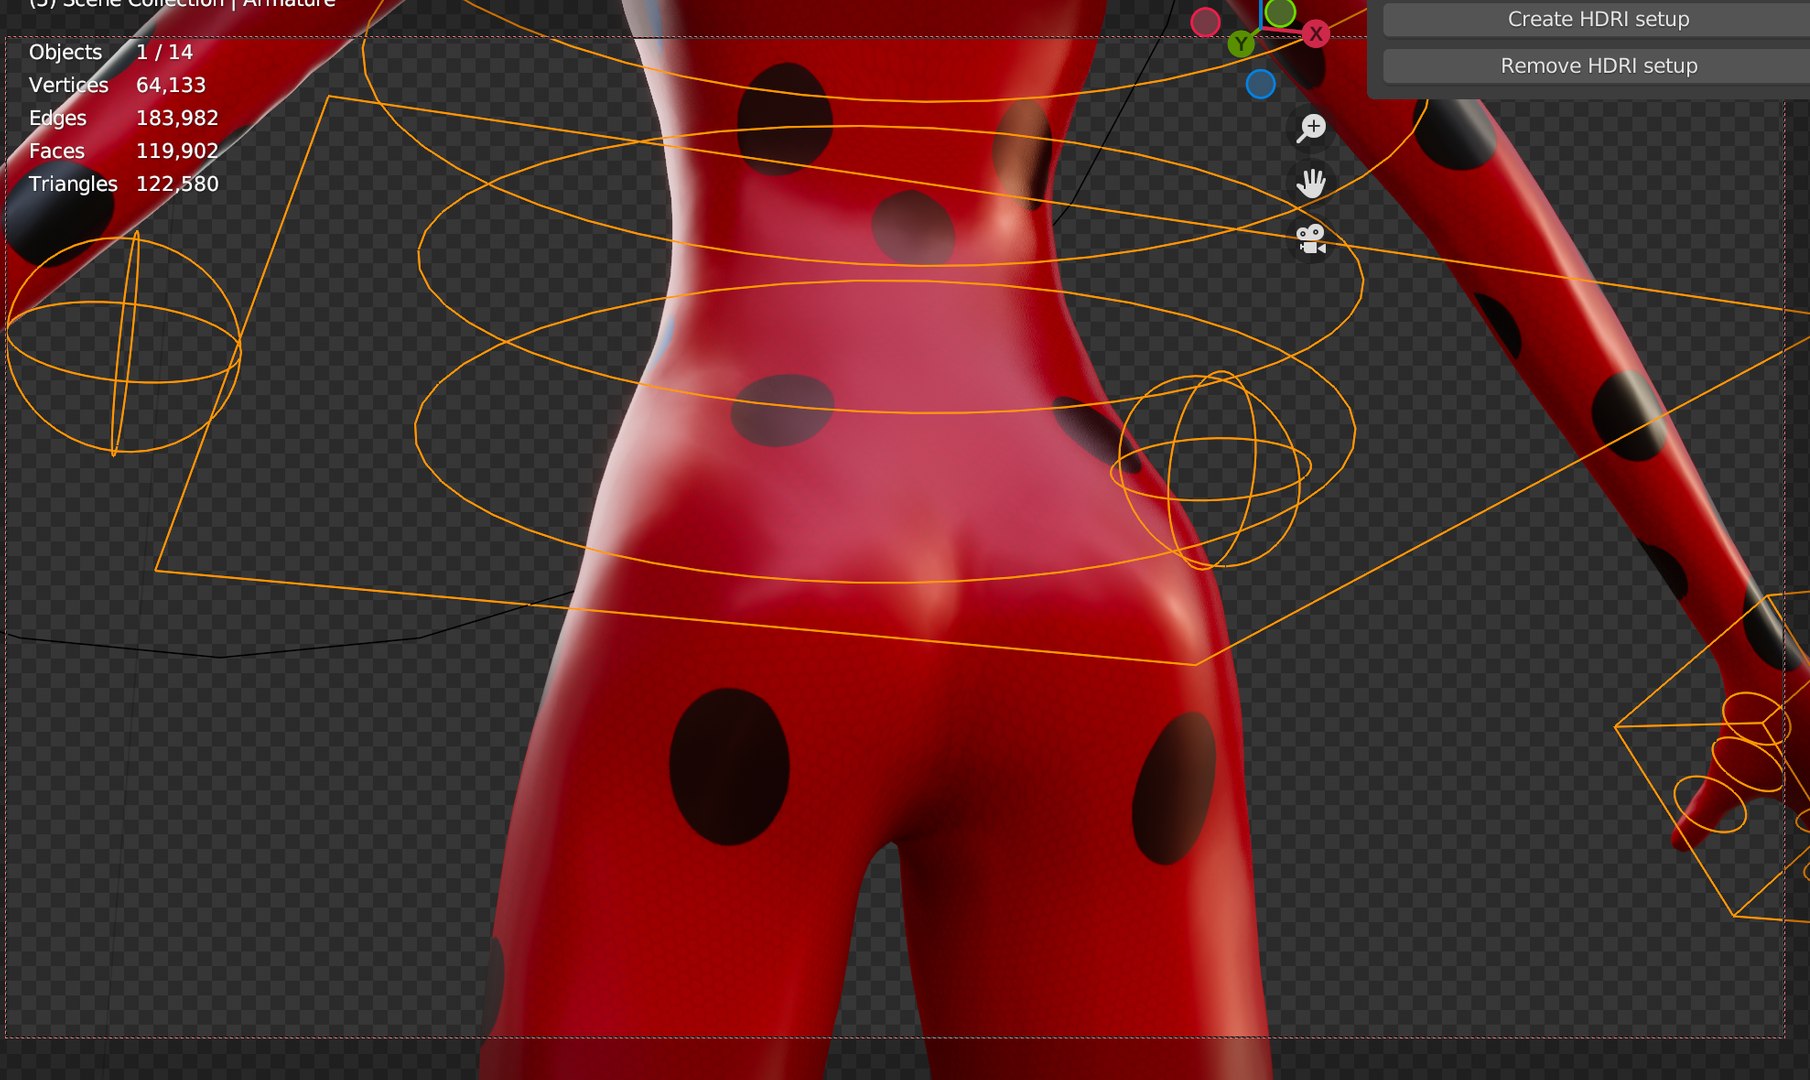Click the Objects value 1 / 14
This screenshot has width=1810, height=1080.
(x=165, y=52)
